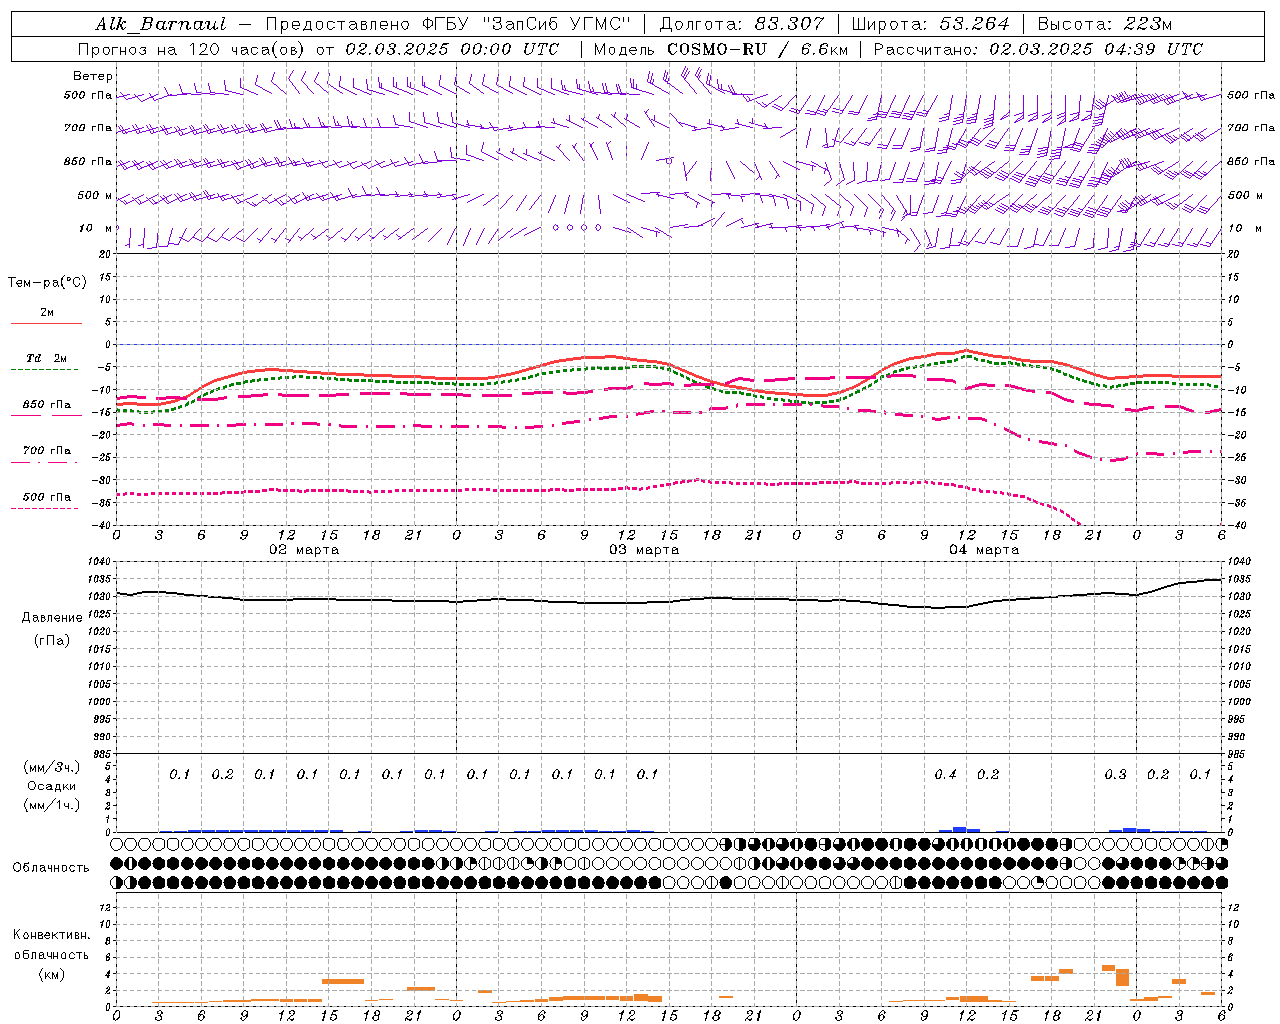Click the Ветер wind panel label
Image resolution: width=1280 pixels, height=1024 pixels.
coord(93,76)
